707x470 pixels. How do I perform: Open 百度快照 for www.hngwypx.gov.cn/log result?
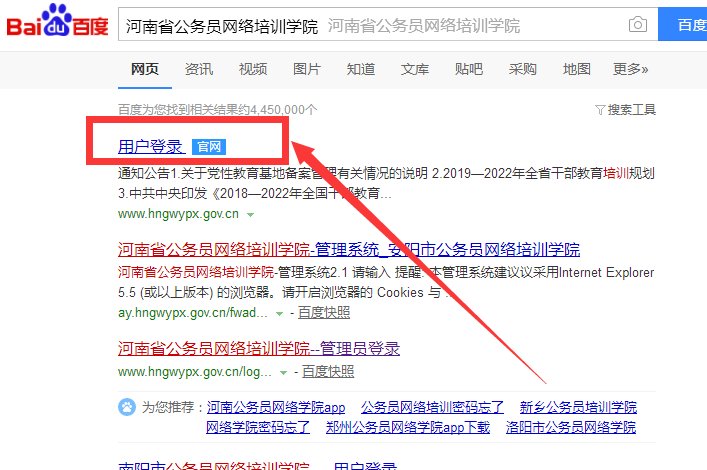tap(328, 372)
